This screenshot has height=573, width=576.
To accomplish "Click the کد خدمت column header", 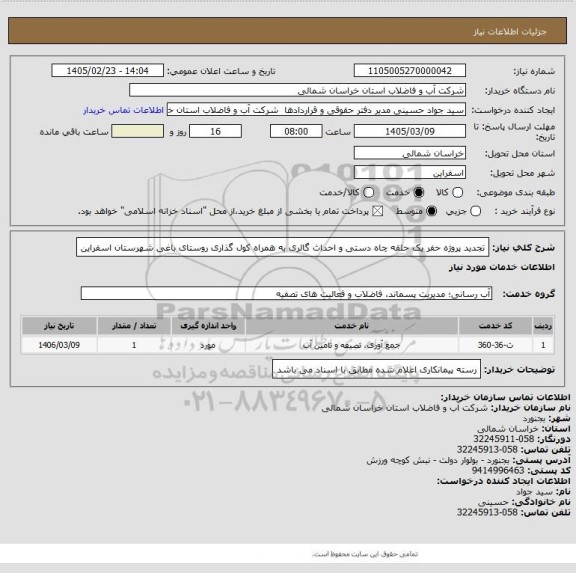I will click(x=495, y=326).
